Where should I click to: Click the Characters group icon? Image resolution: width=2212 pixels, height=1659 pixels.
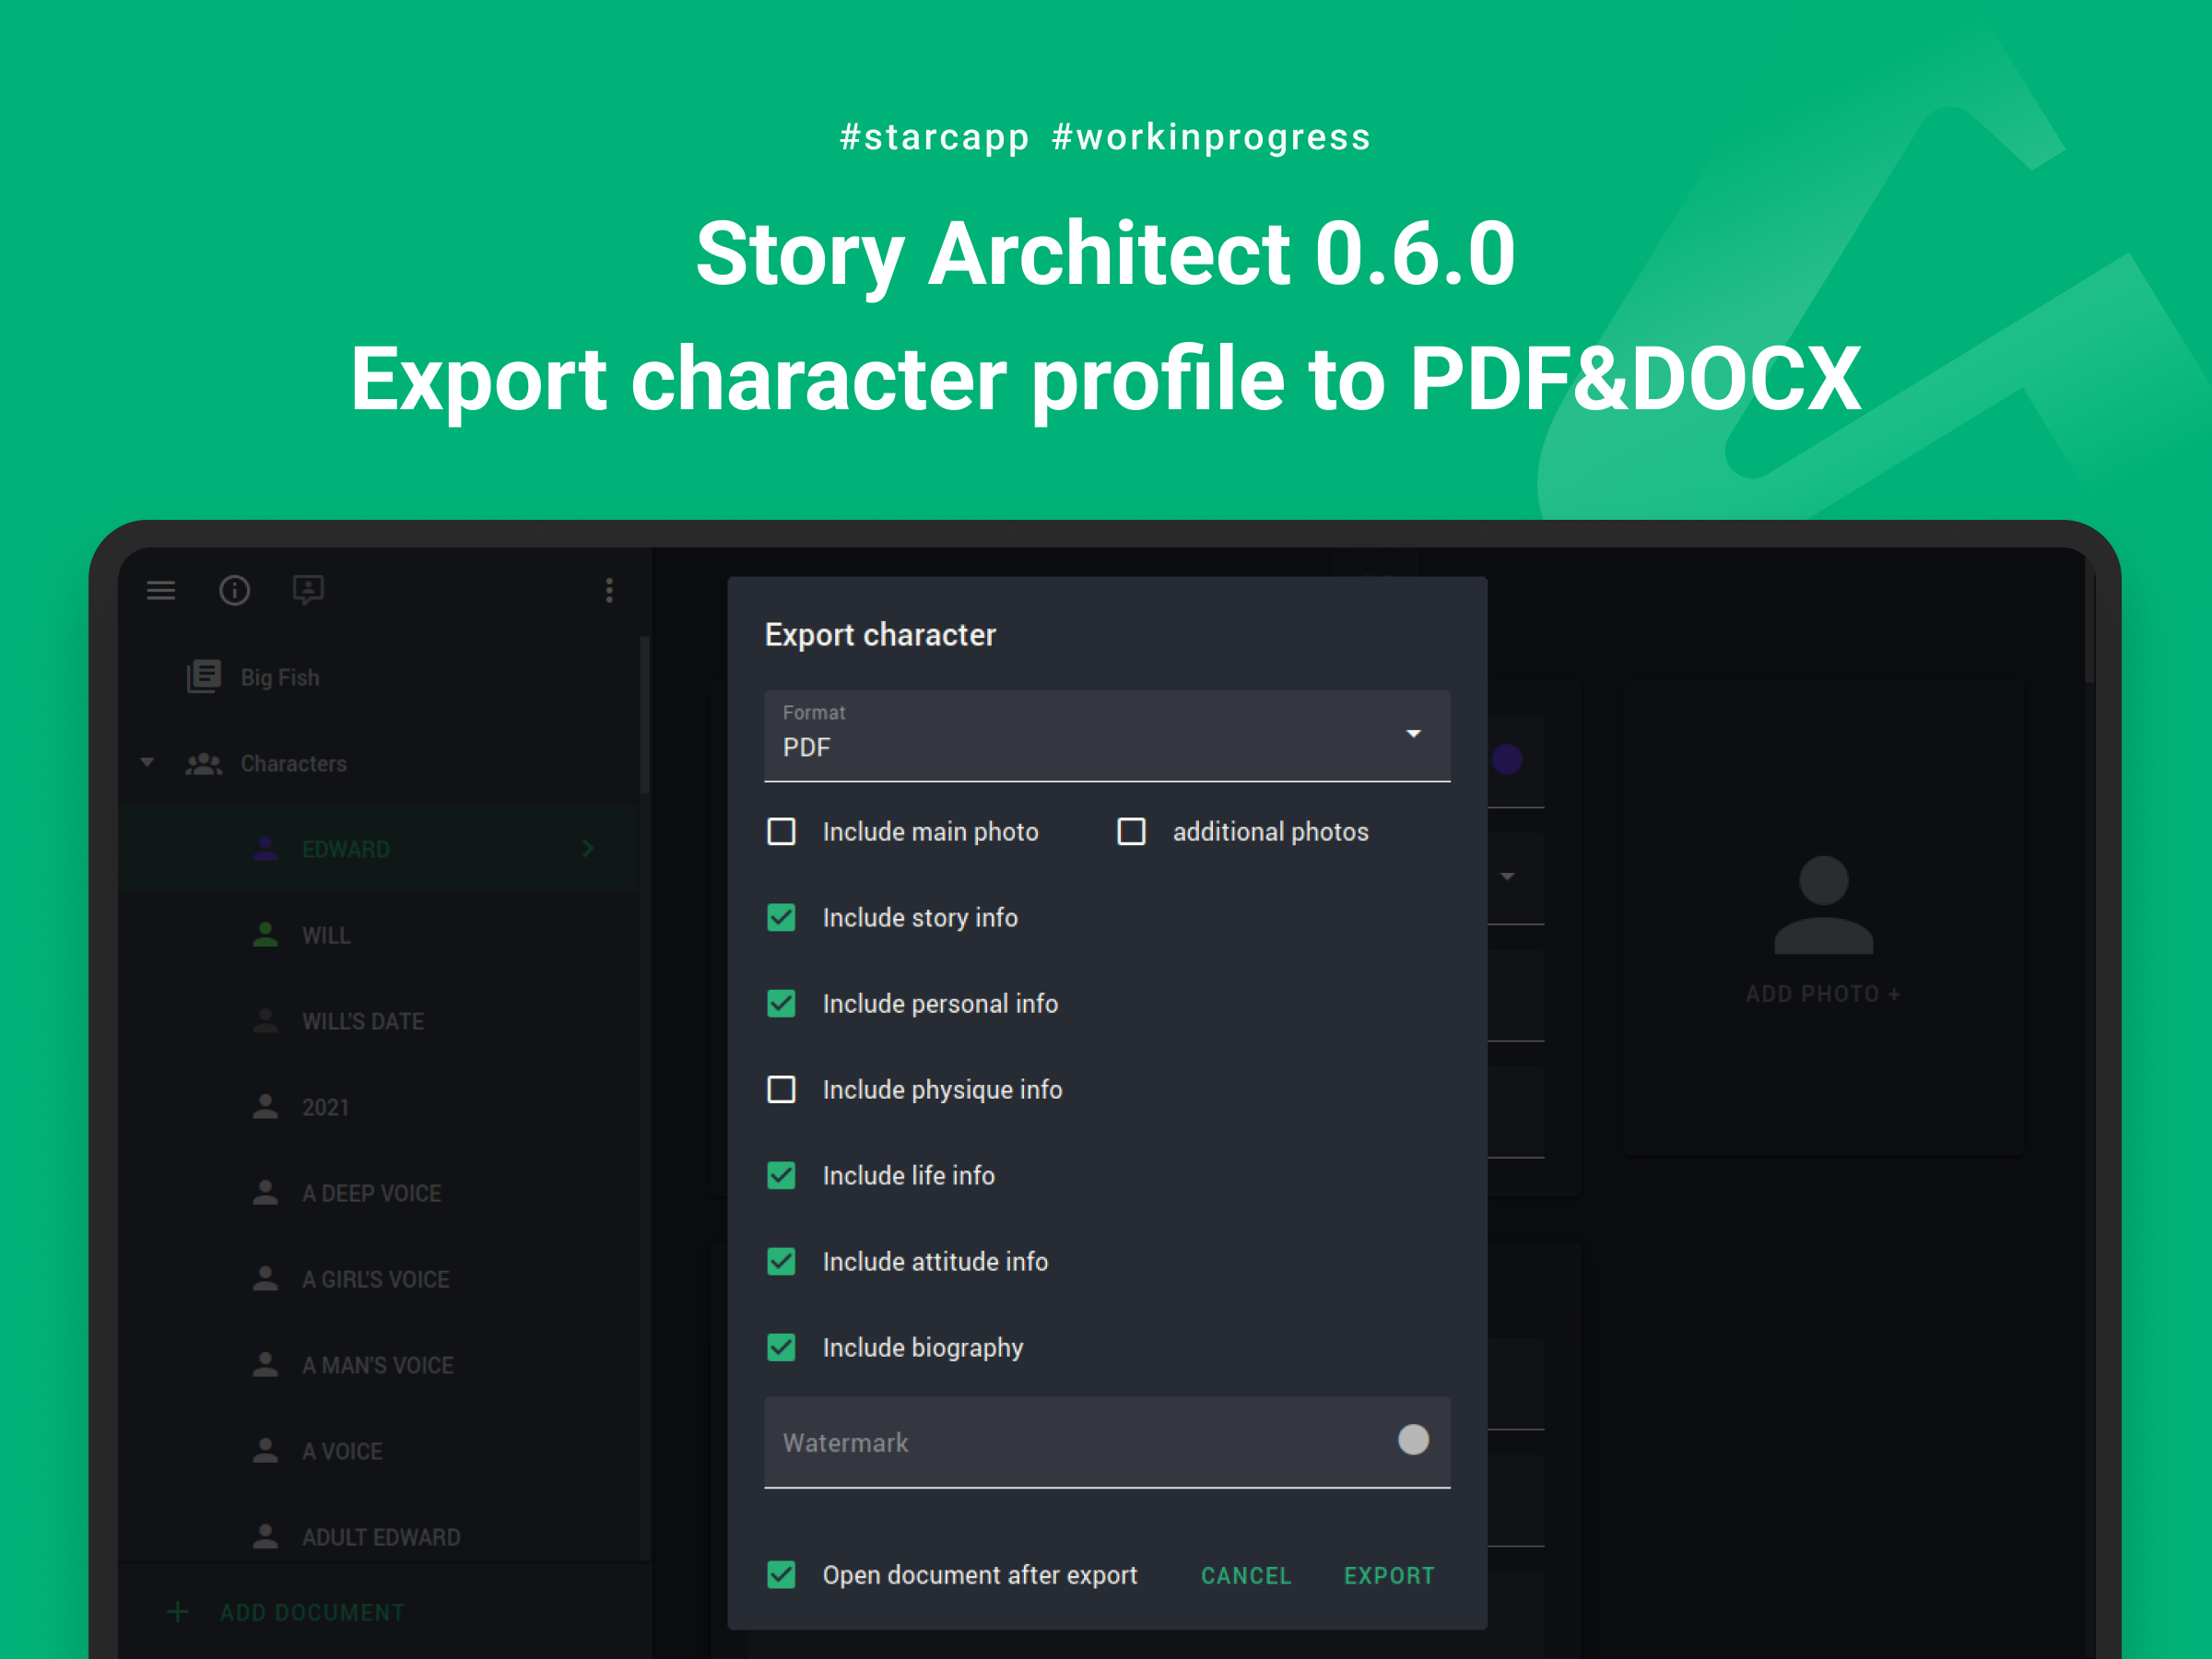coord(204,764)
